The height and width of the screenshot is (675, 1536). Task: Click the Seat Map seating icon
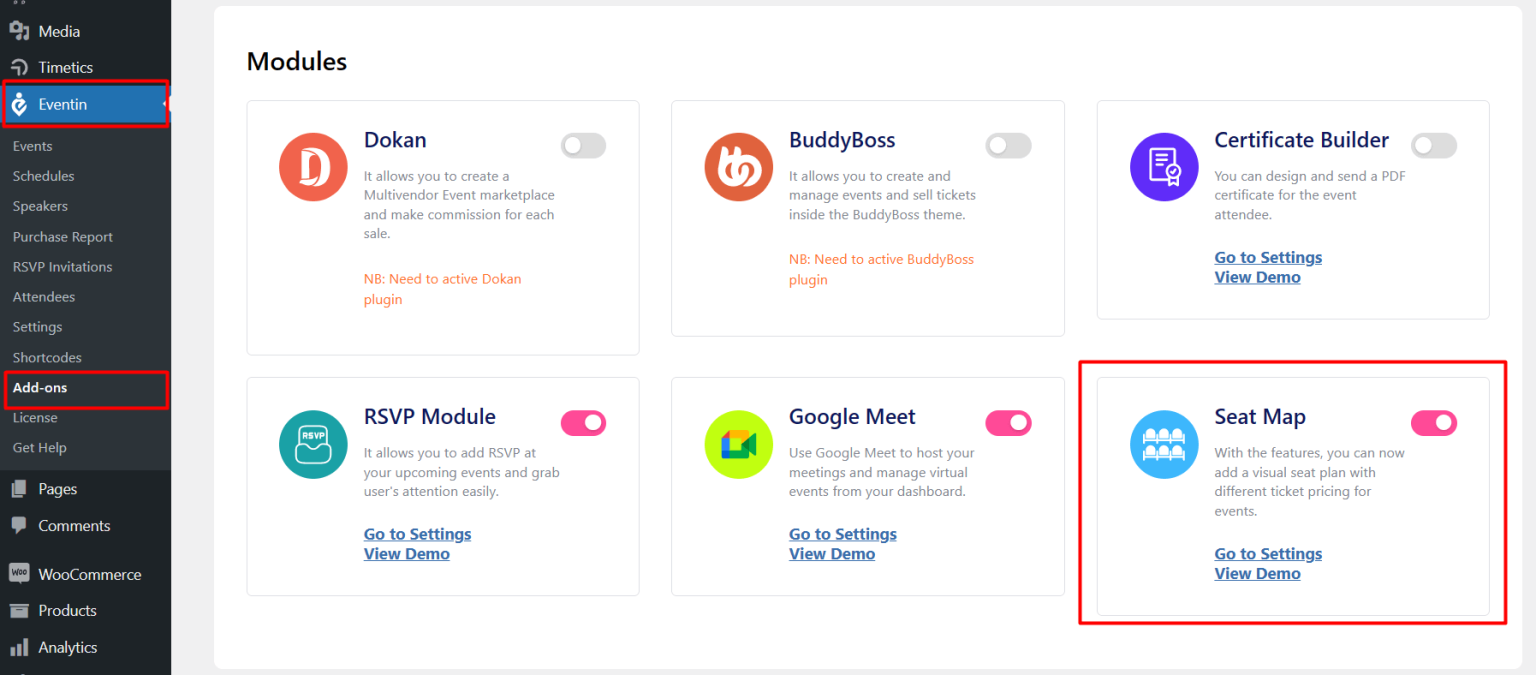pos(1164,444)
